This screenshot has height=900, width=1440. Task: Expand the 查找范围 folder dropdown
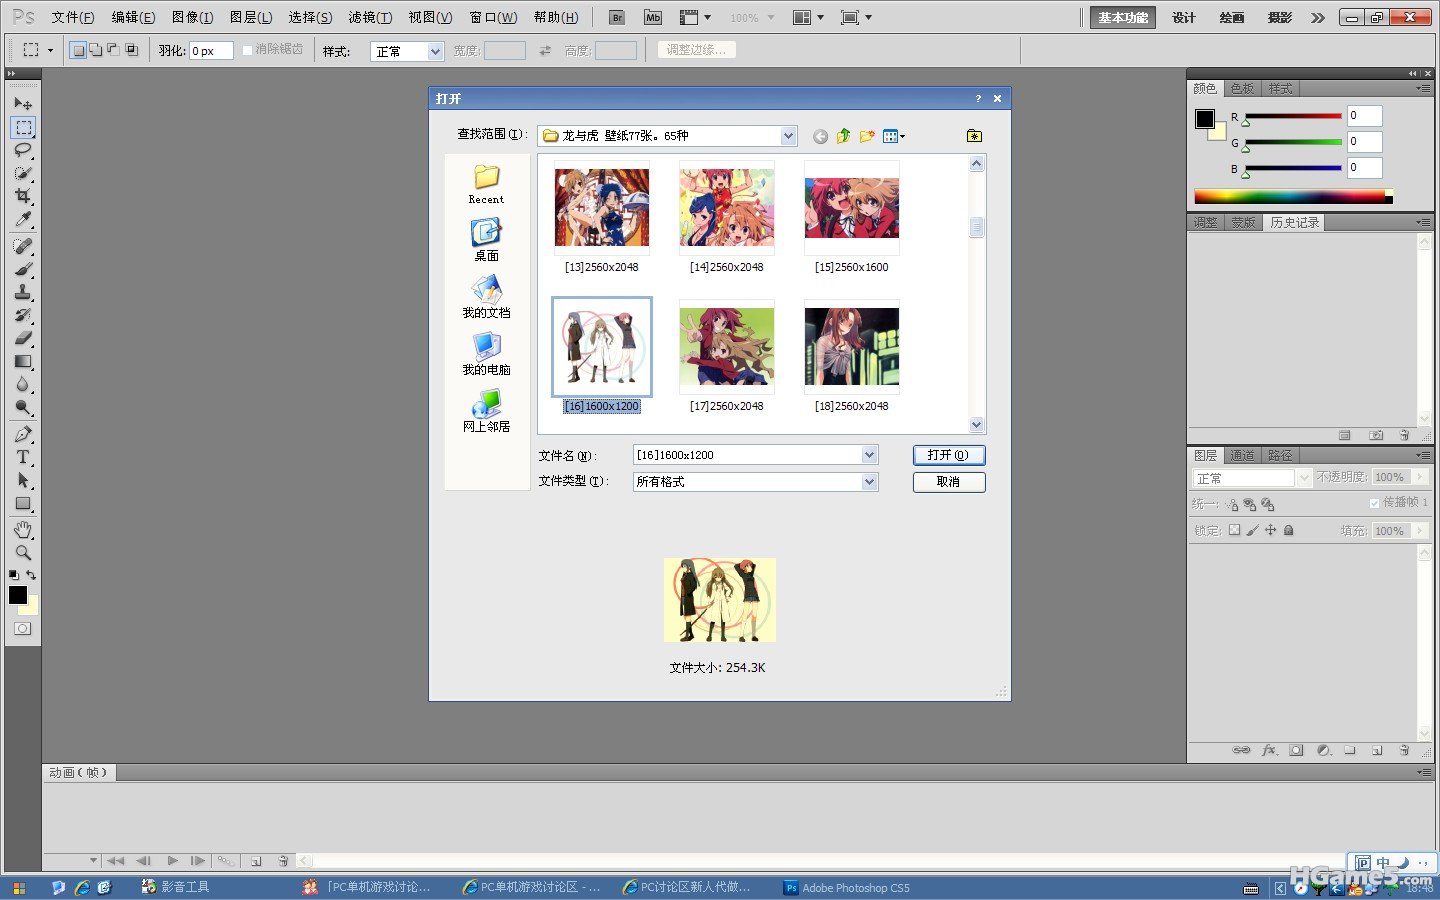click(788, 136)
